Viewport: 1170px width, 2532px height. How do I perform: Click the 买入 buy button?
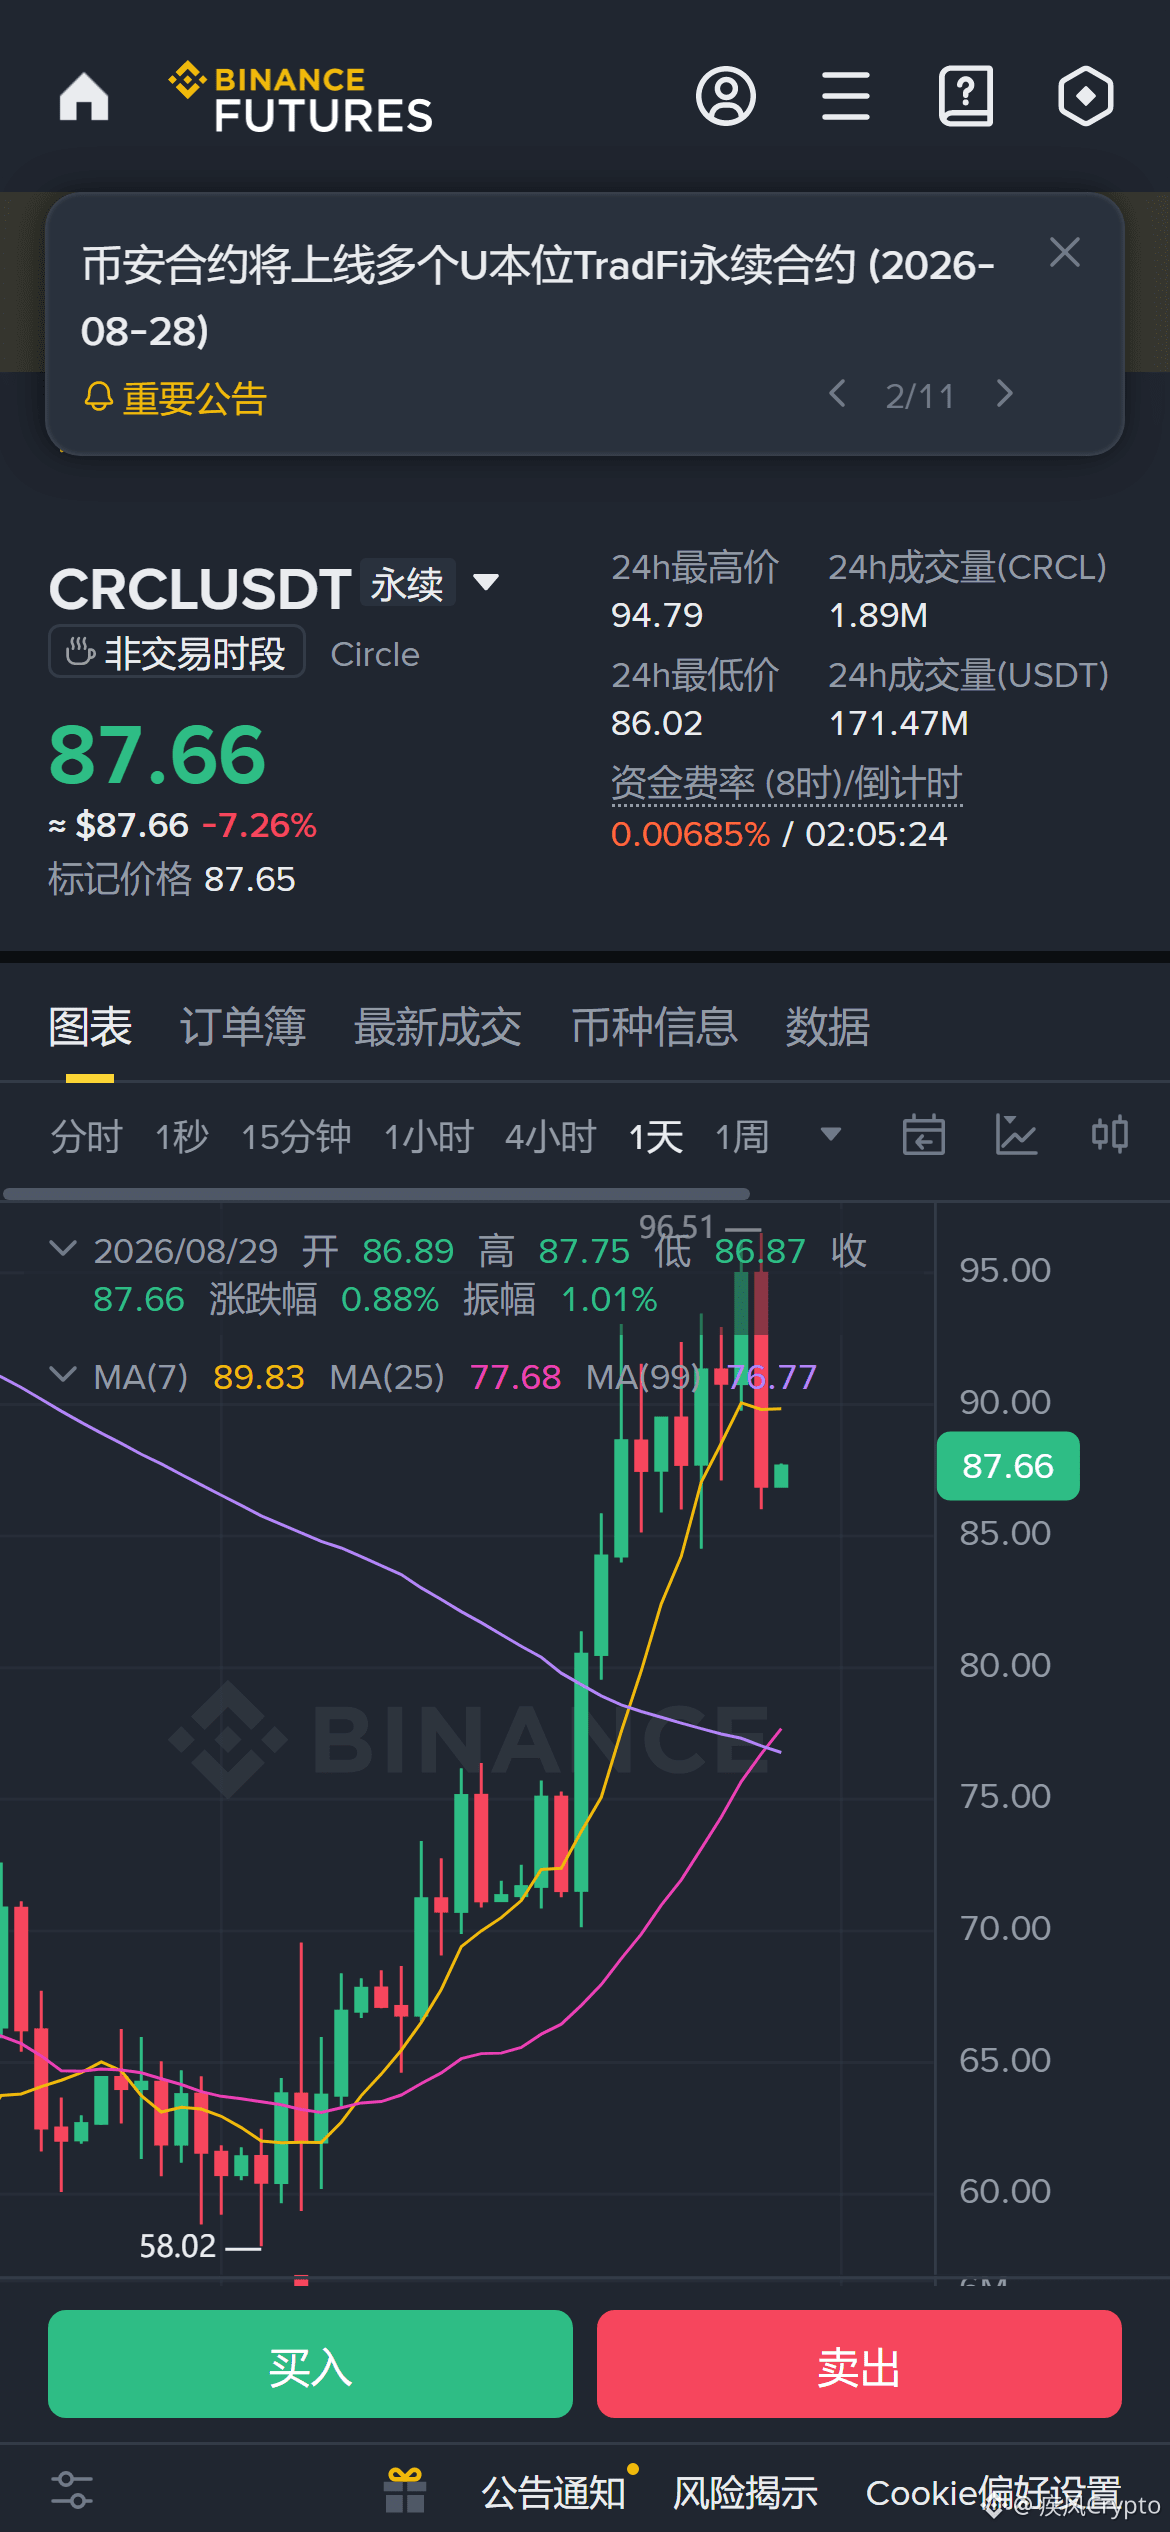click(310, 2364)
